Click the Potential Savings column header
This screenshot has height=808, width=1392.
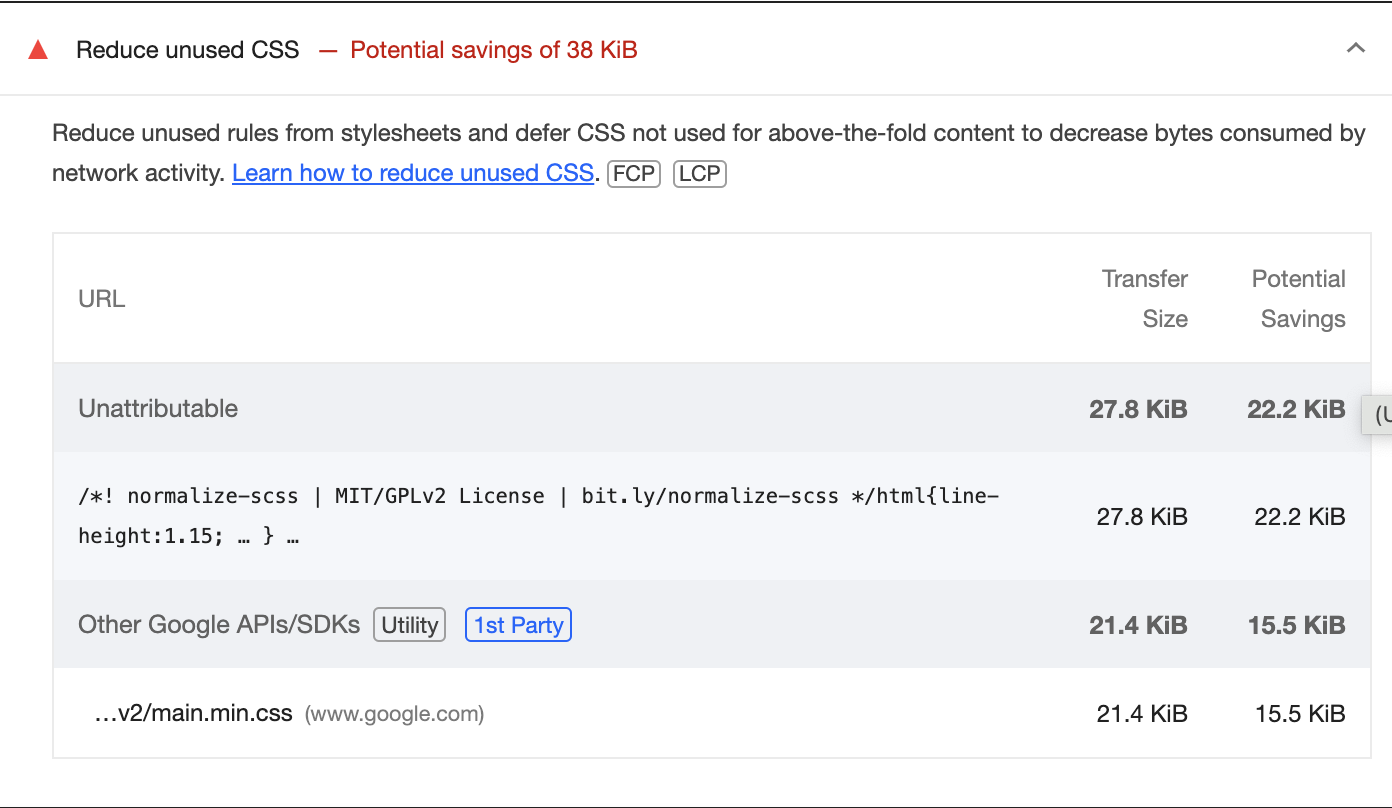[x=1298, y=299]
